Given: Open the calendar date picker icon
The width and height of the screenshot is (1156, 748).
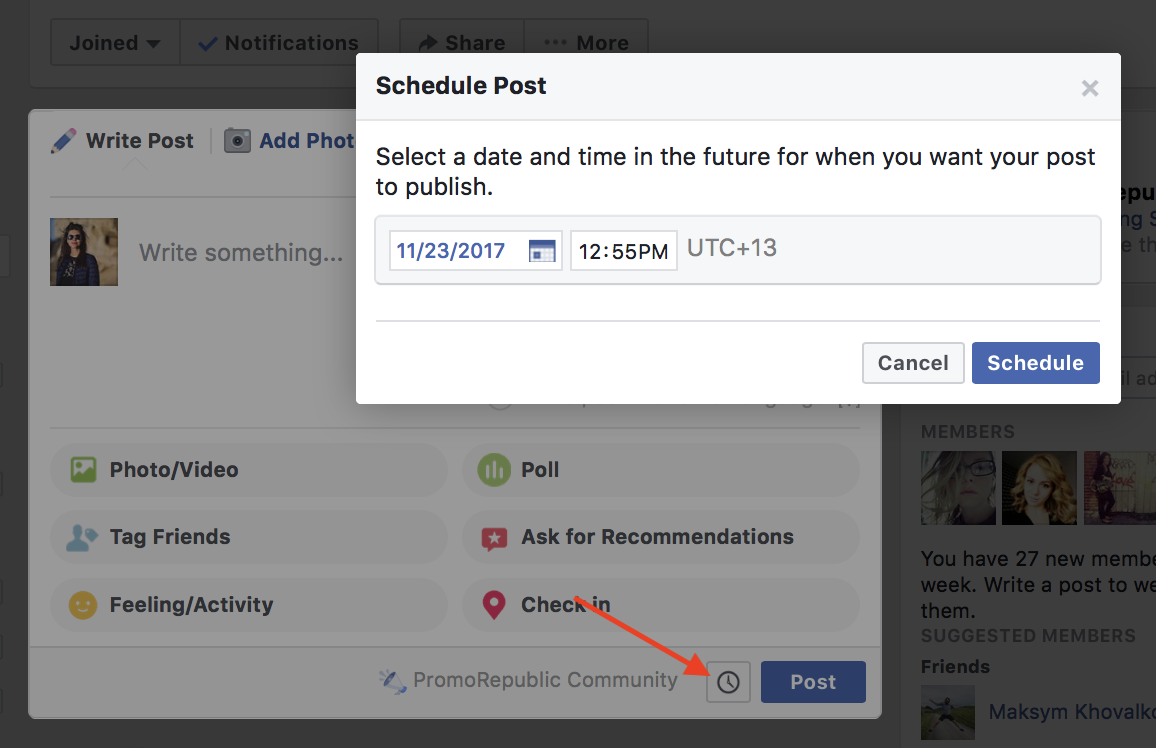Looking at the screenshot, I should (x=542, y=251).
